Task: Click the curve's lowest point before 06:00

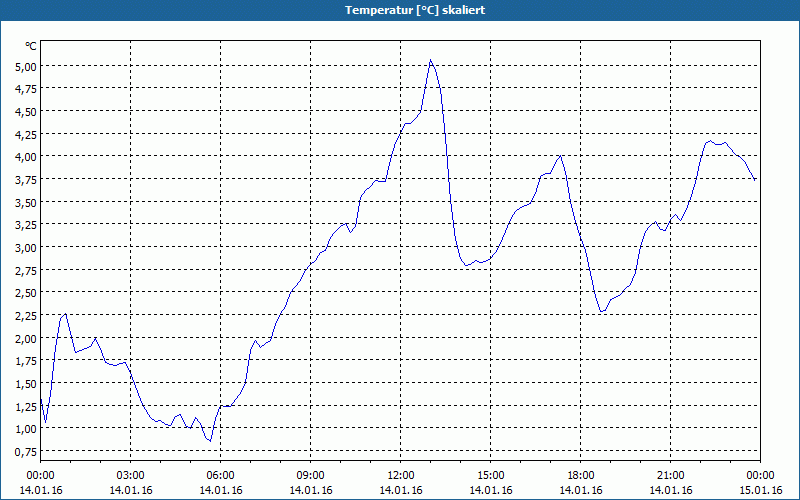Action: pyautogui.click(x=210, y=441)
